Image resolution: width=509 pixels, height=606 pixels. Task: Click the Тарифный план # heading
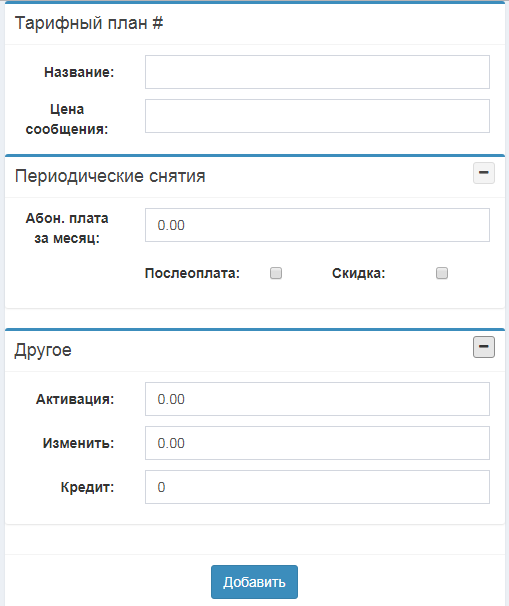(x=89, y=23)
